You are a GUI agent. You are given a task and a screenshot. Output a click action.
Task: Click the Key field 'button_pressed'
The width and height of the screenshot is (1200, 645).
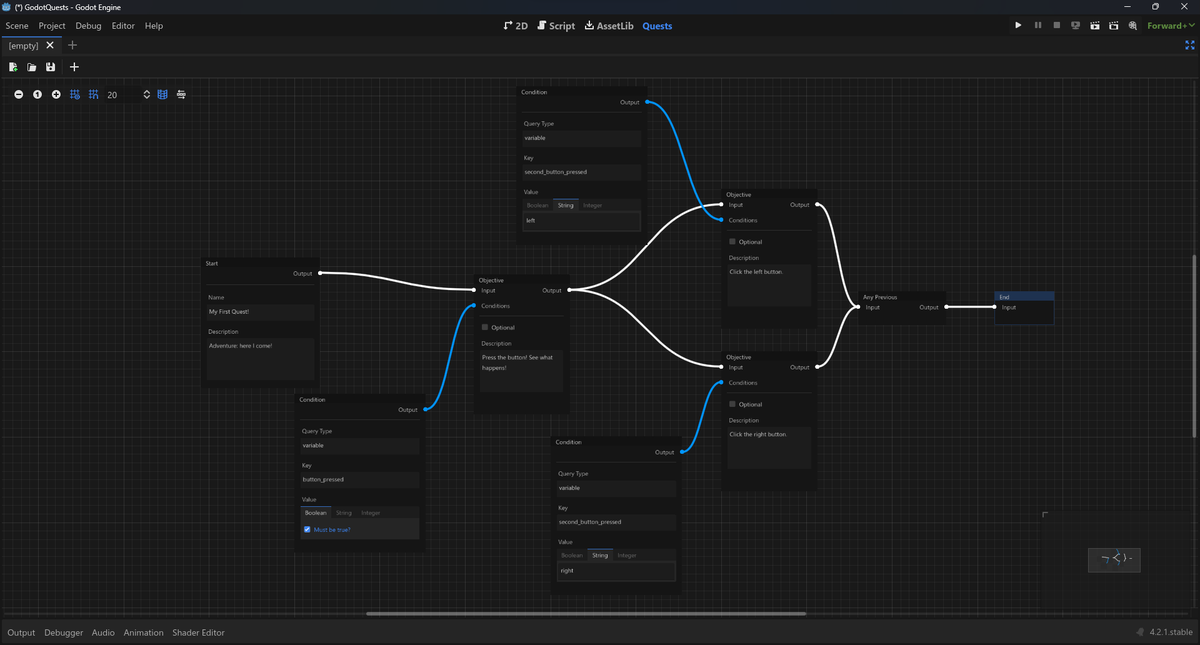click(359, 480)
